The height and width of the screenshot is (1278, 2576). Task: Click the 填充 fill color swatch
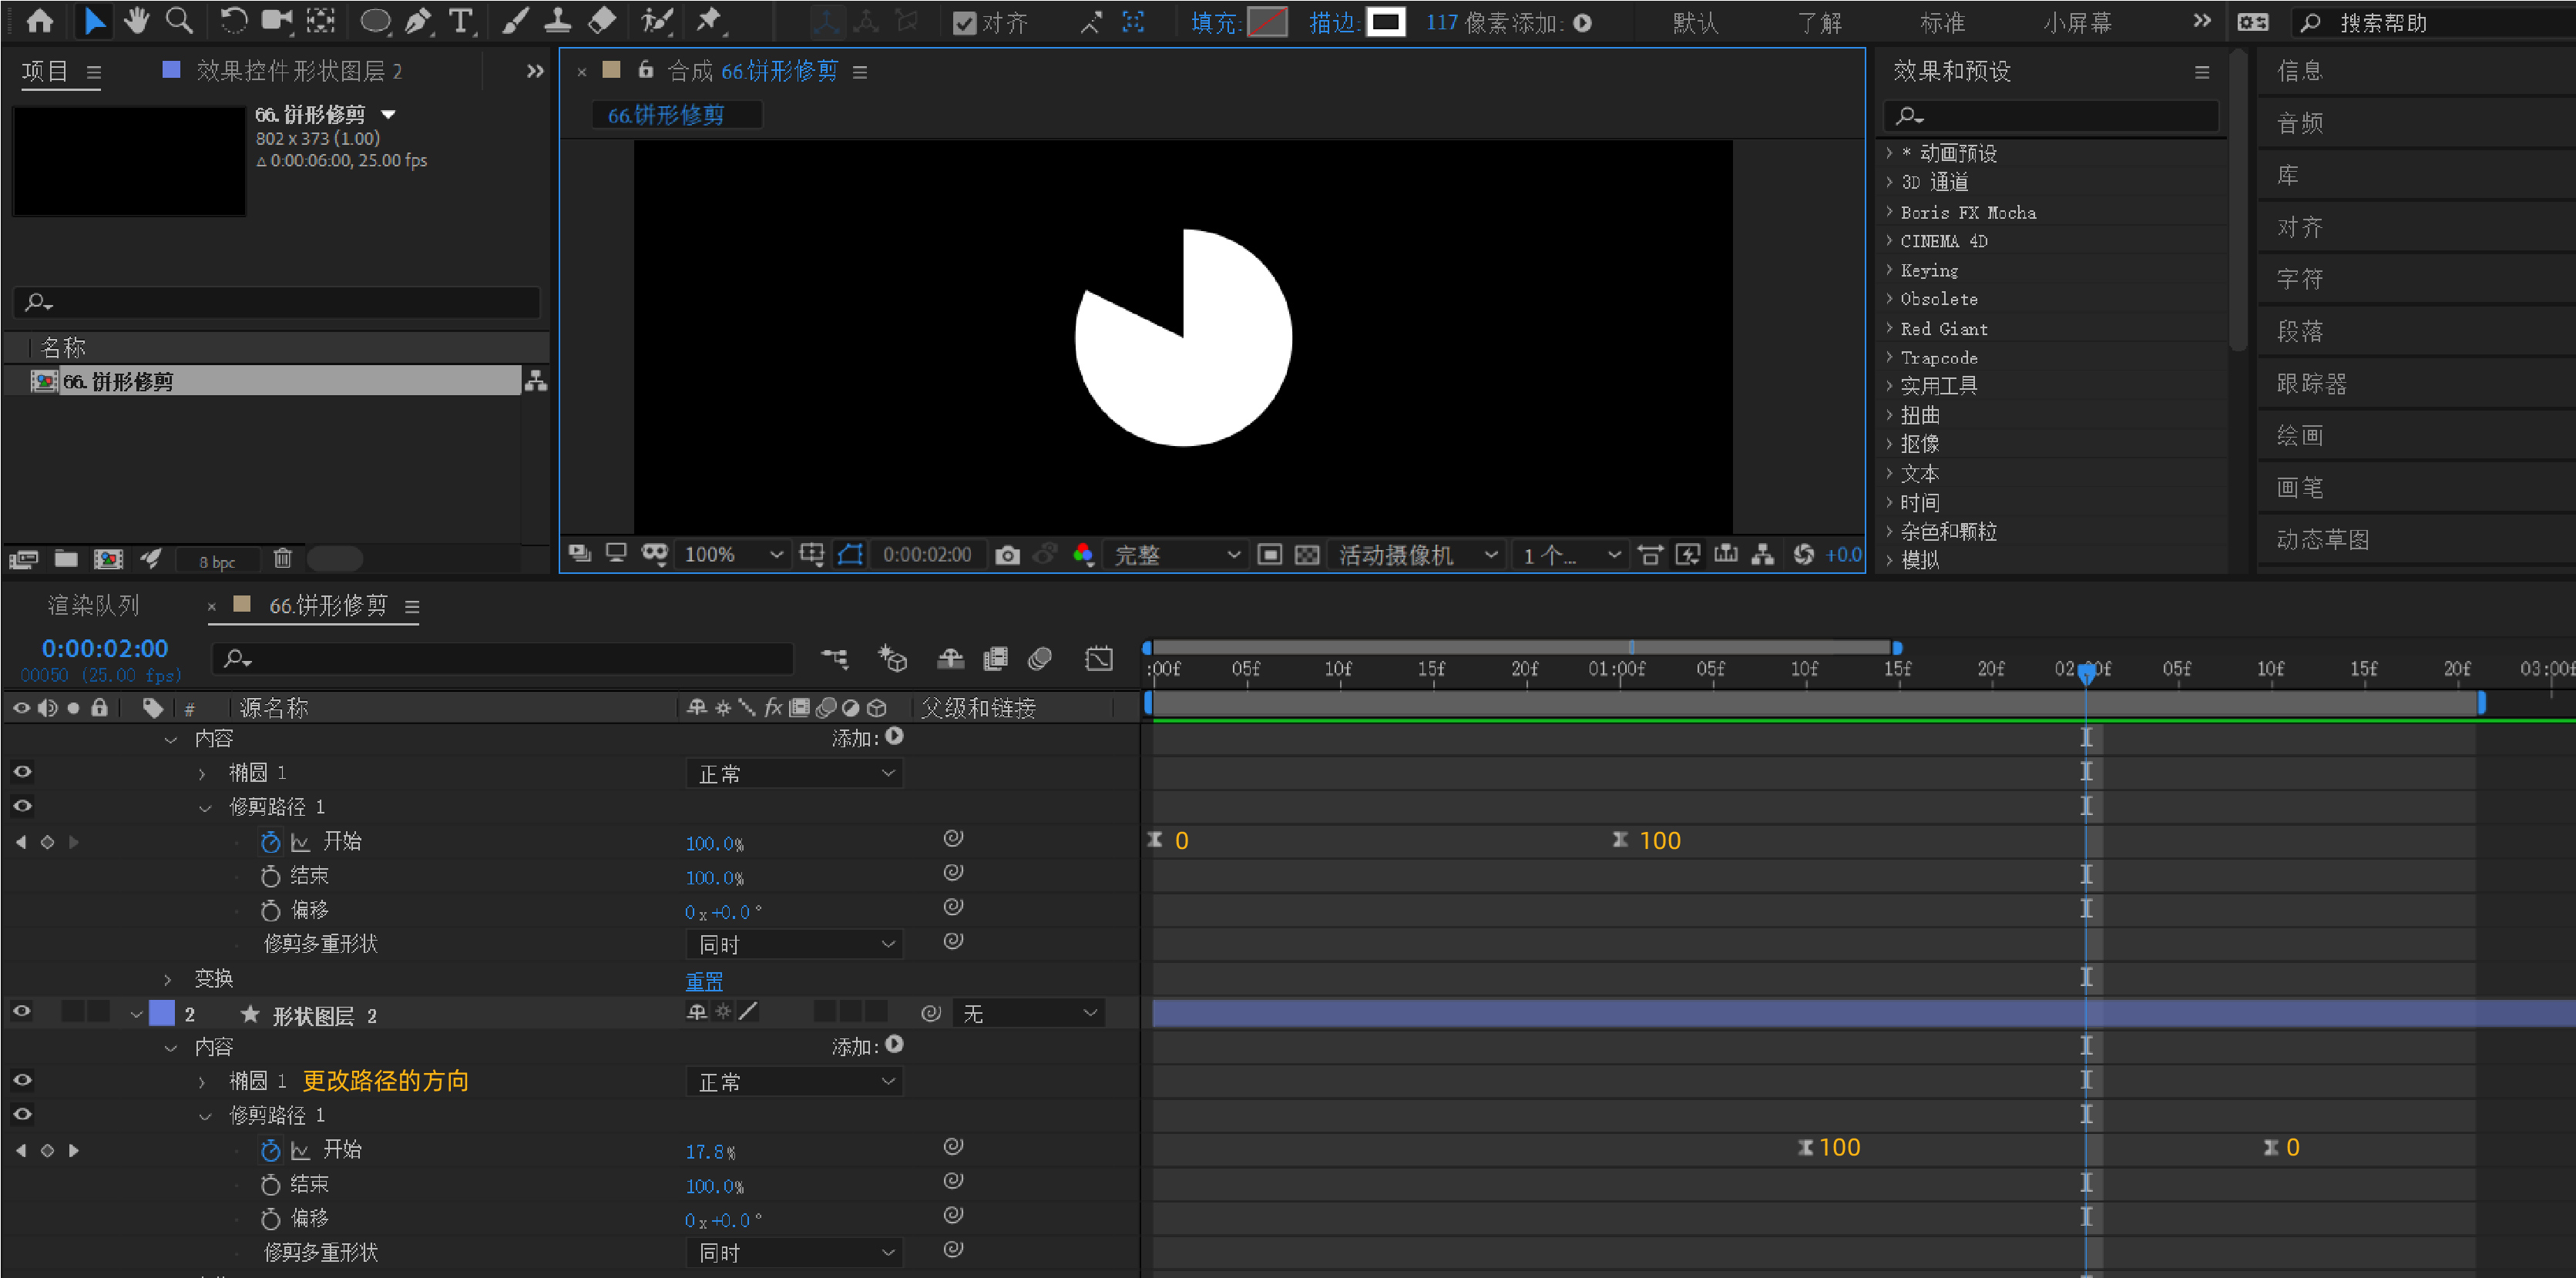[x=1267, y=22]
